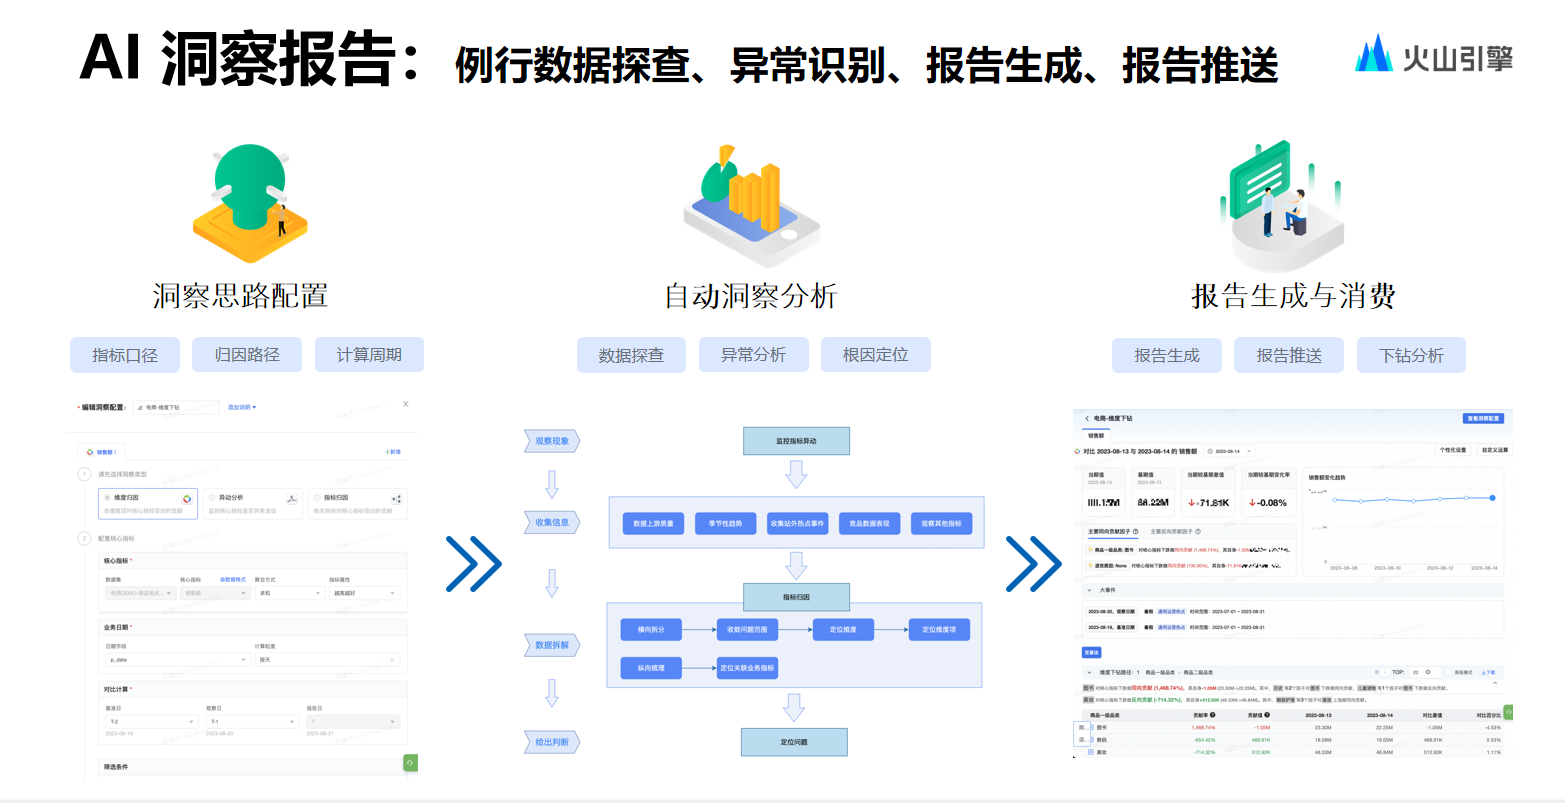Click the info icon next to 贡献值 column
The height and width of the screenshot is (803, 1565).
point(1267,715)
